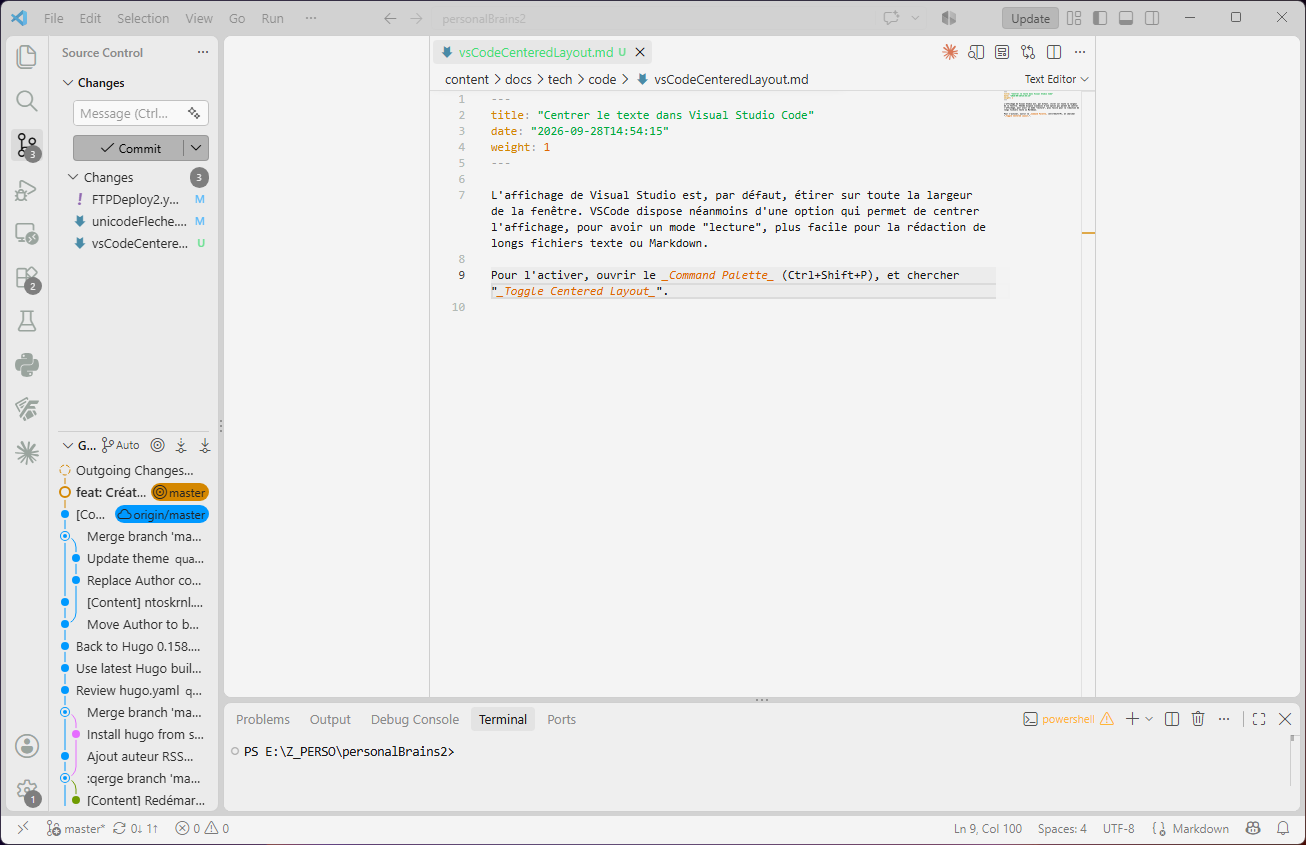Generate commit message with sparkle icon
This screenshot has height=845, width=1306.
click(x=194, y=113)
